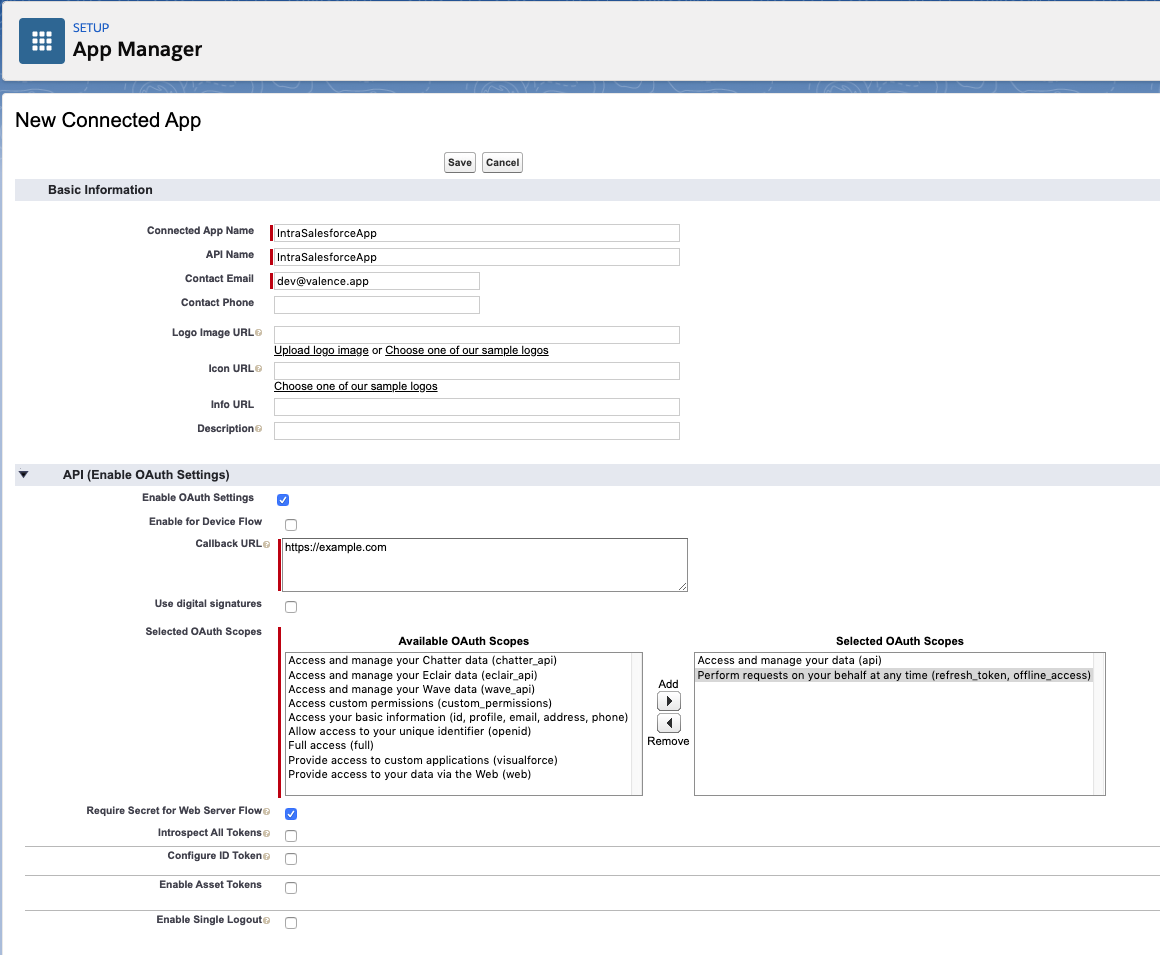Viewport: 1160px width, 955px height.
Task: Focus the Description input field
Action: pyautogui.click(x=476, y=431)
